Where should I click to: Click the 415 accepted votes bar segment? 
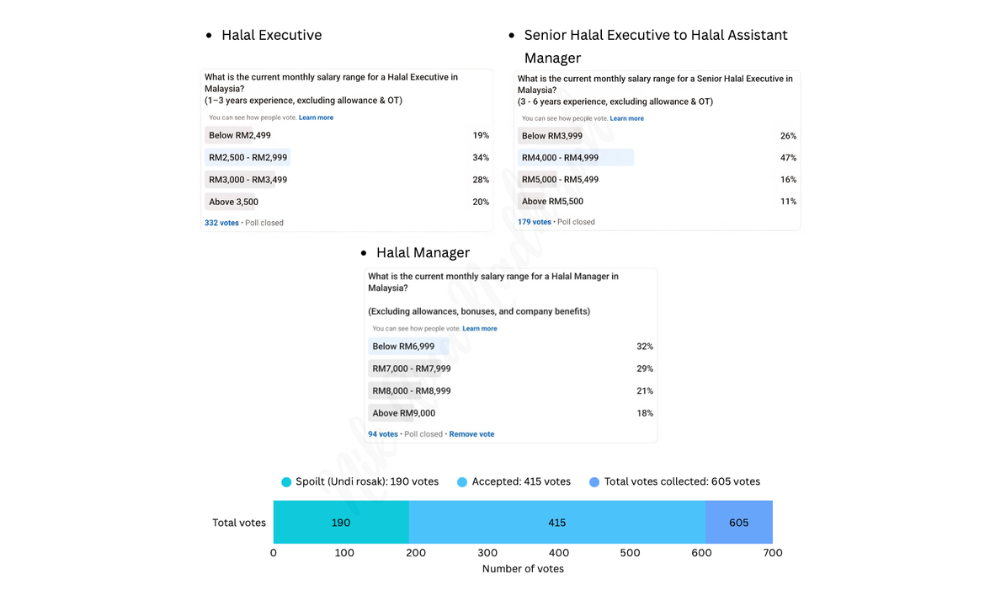557,522
